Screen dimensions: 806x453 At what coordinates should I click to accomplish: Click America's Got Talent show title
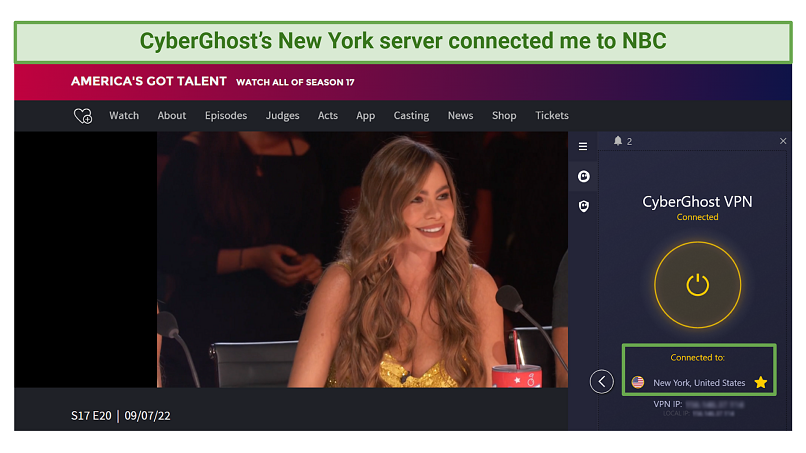click(149, 81)
